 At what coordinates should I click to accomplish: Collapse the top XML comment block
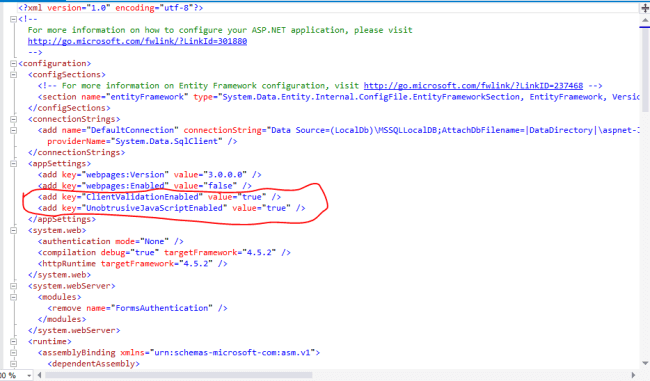click(x=13, y=19)
